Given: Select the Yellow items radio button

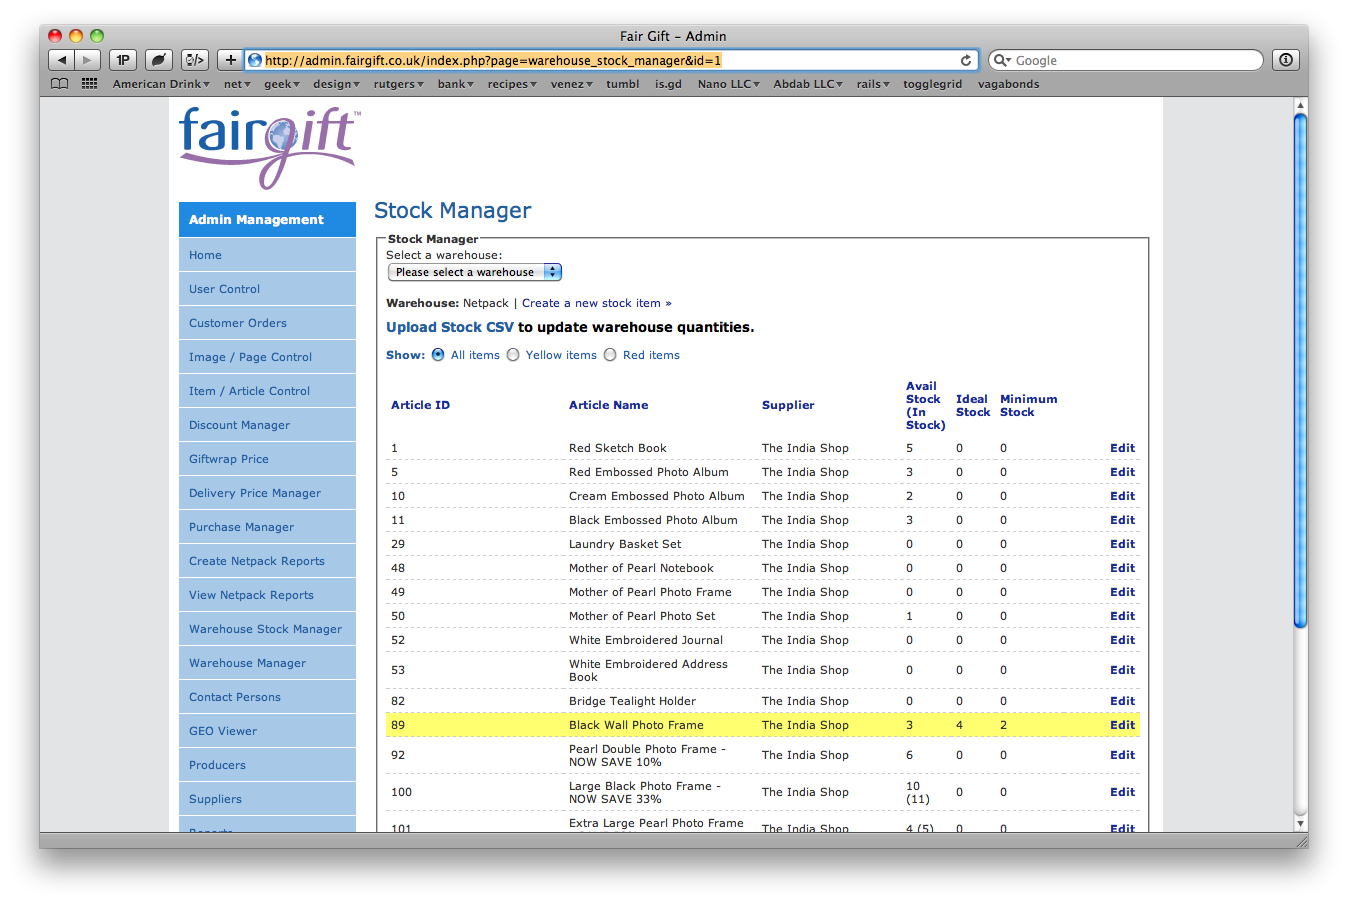Looking at the screenshot, I should pos(513,355).
